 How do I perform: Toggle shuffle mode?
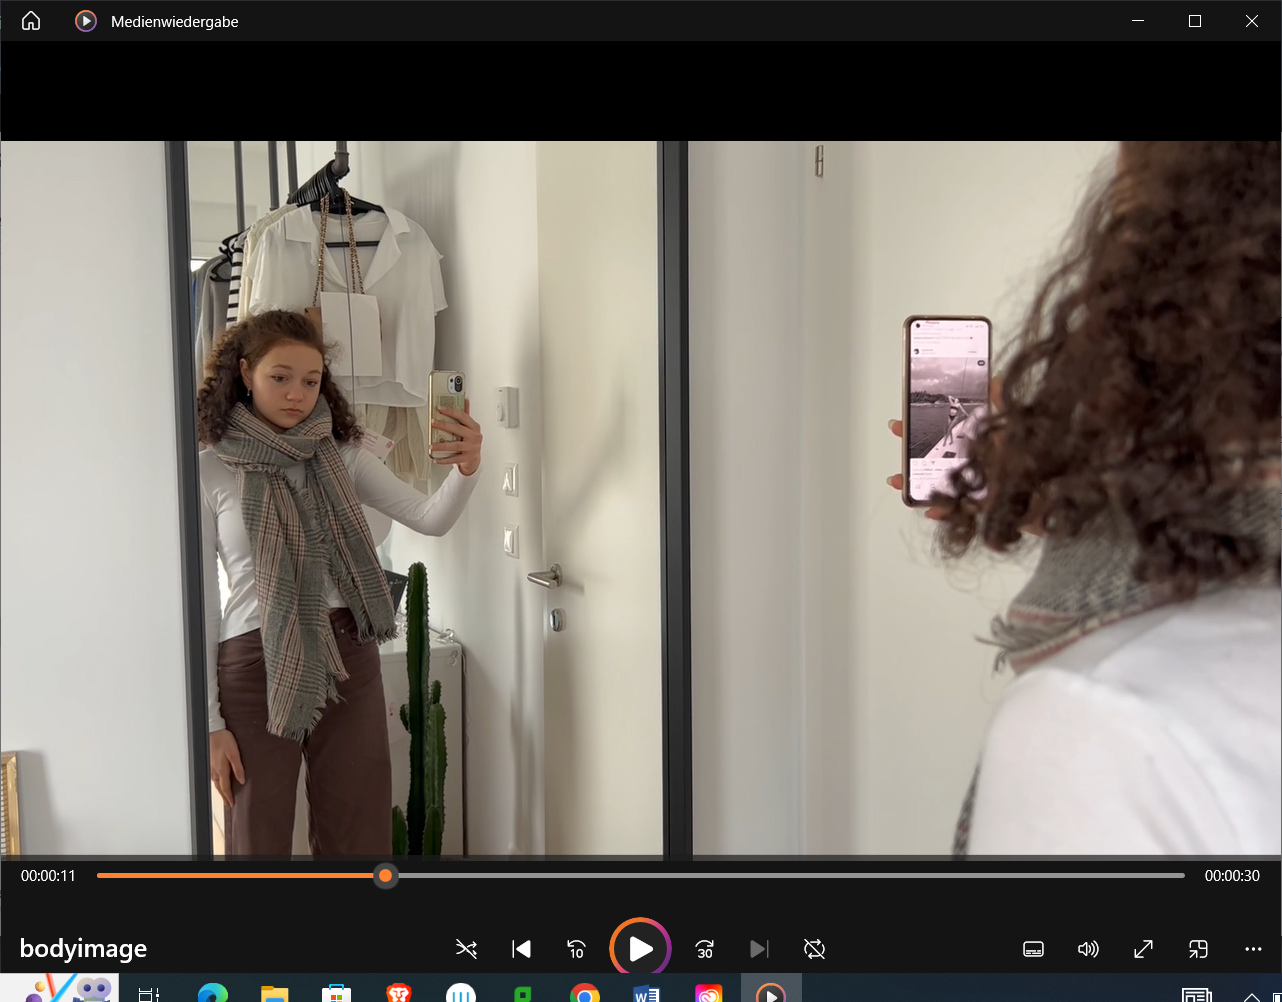pos(466,949)
